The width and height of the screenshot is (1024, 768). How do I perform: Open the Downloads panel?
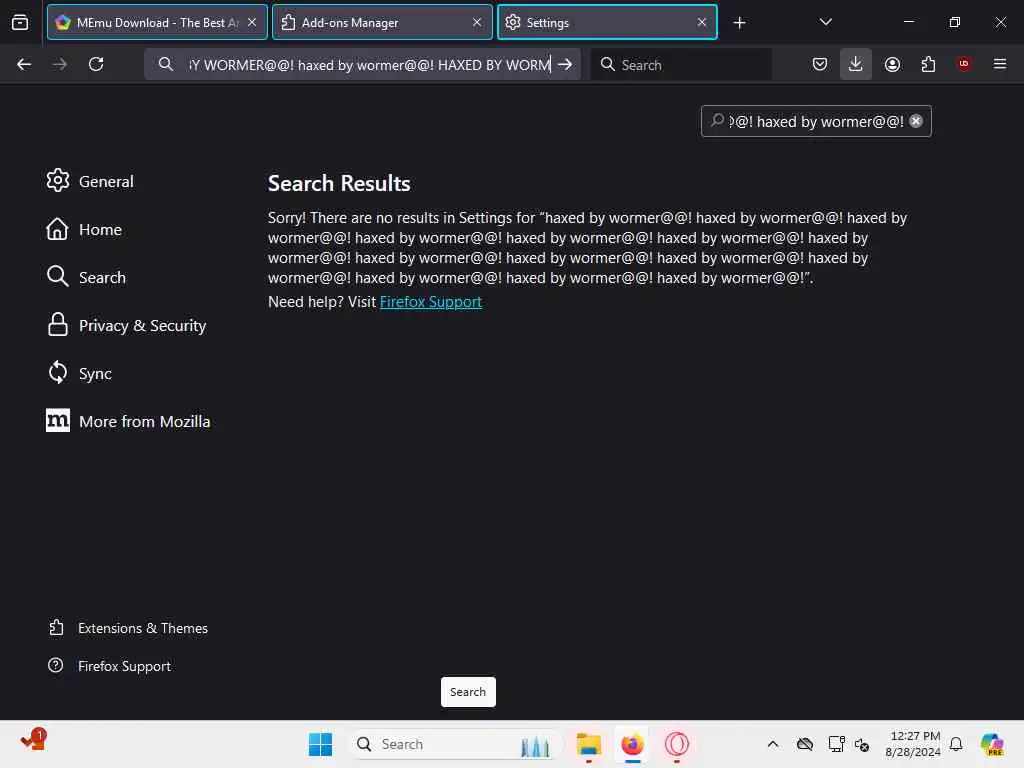856,64
